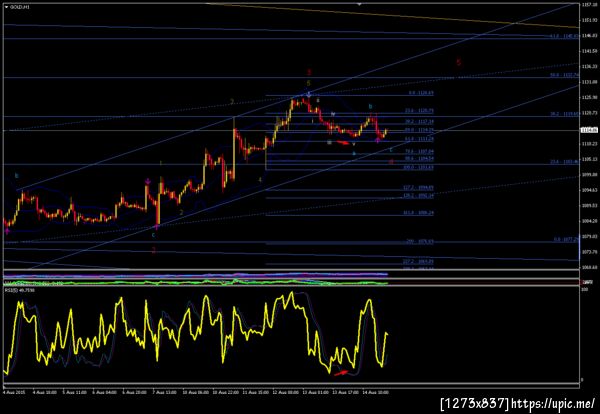Click the 1120.73 price axis value
The width and height of the screenshot is (600, 414).
(x=589, y=113)
